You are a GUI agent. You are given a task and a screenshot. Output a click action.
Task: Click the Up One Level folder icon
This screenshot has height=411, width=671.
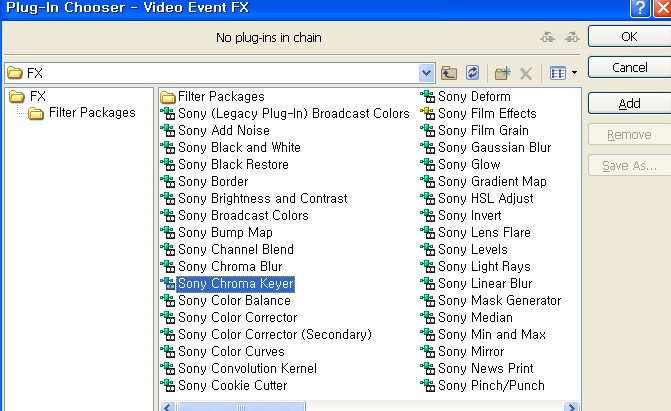[449, 73]
